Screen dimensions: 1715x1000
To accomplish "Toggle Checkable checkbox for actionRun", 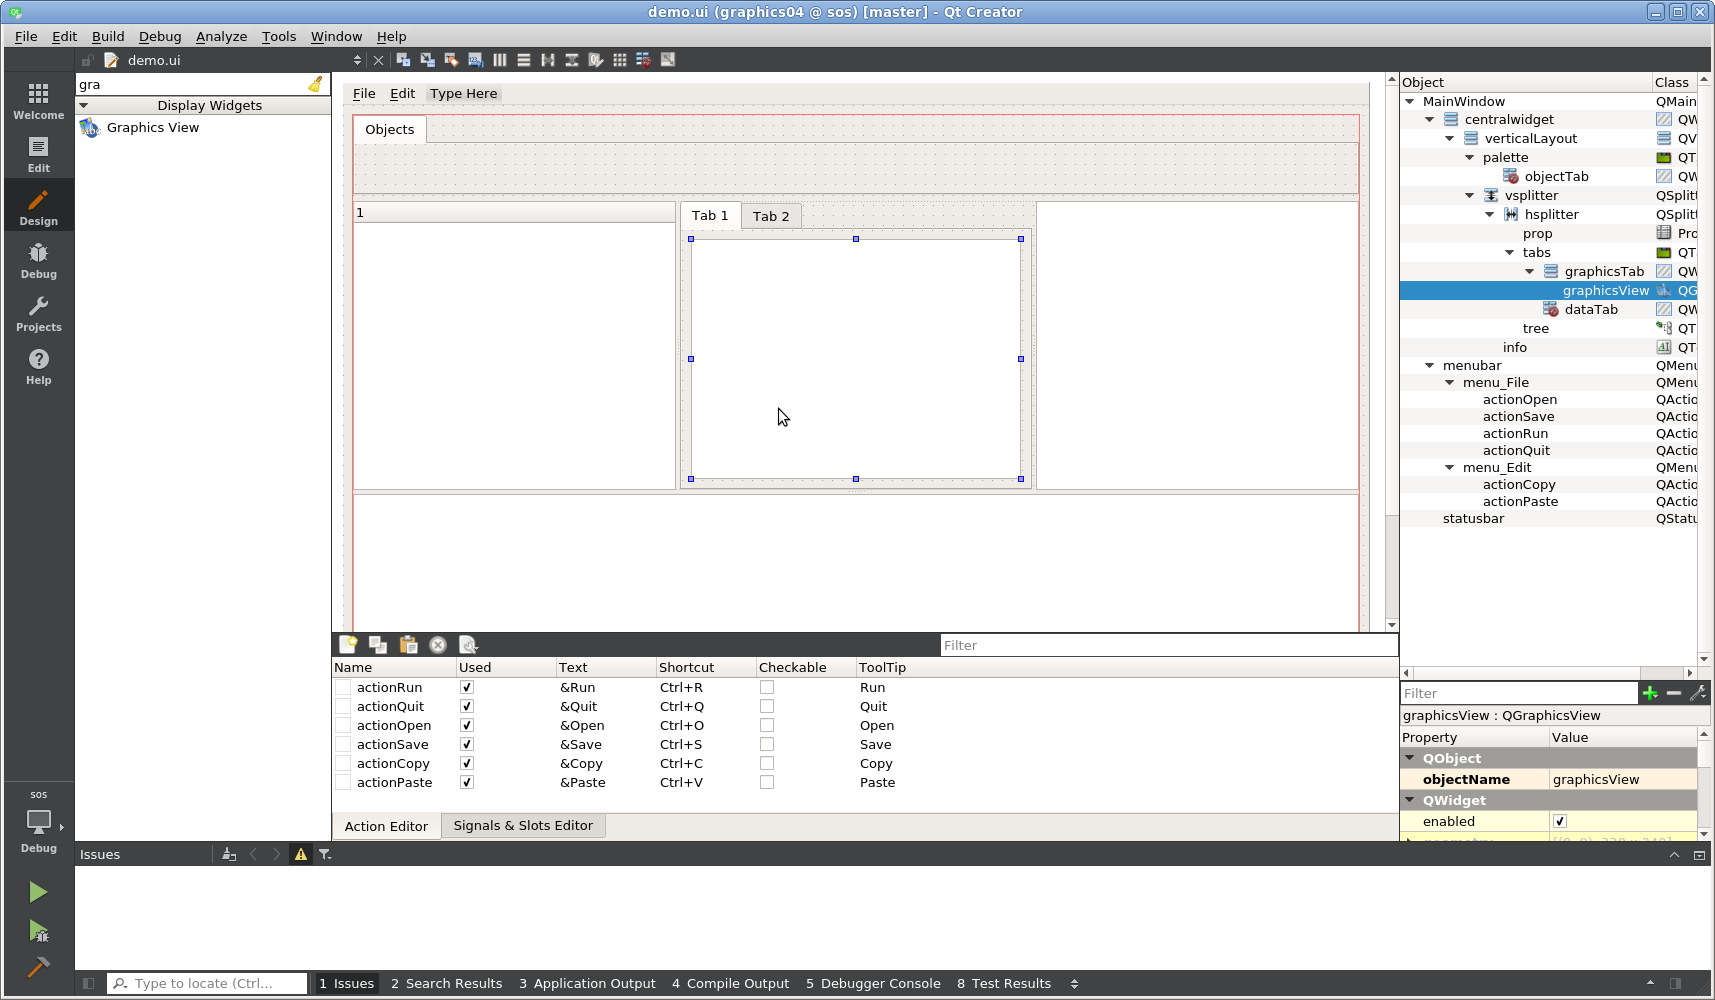I will tap(767, 687).
